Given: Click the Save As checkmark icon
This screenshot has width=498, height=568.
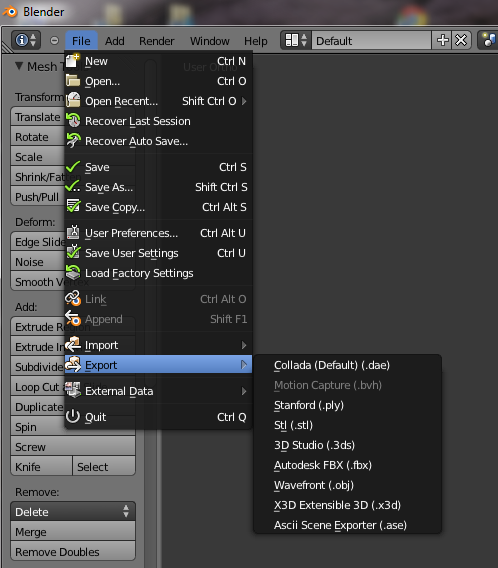Looking at the screenshot, I should coord(73,187).
